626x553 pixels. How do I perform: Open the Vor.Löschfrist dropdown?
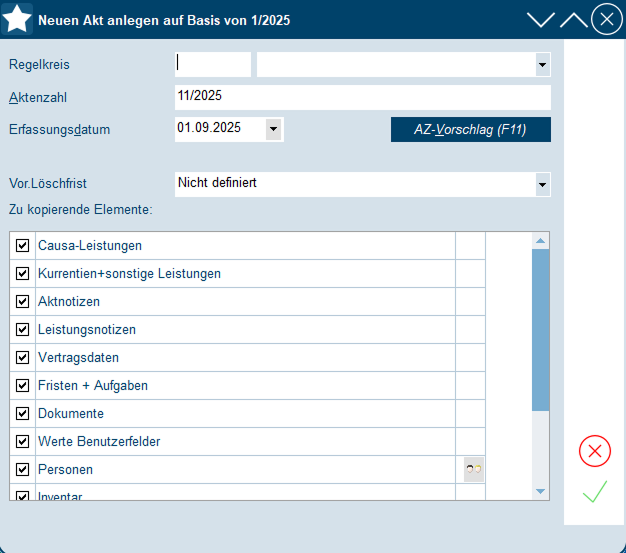click(542, 184)
